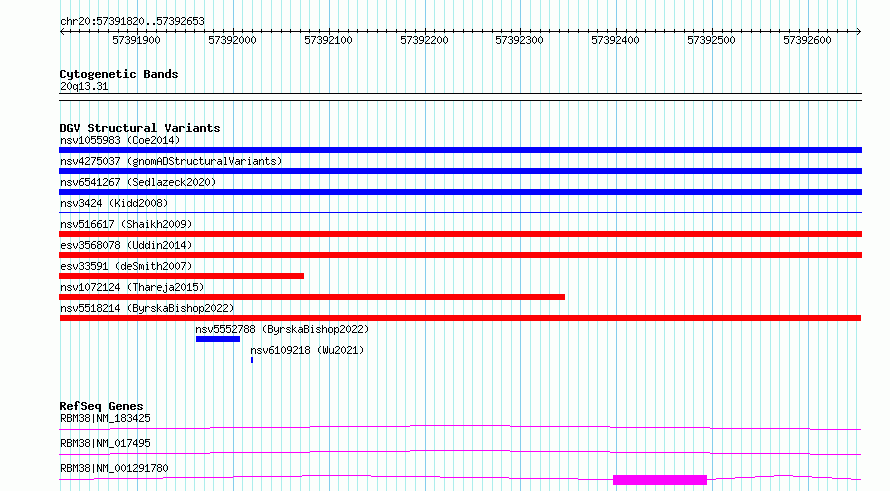Click the nsv1072124 (Thareja2015) label
The width and height of the screenshot is (890, 491).
point(132,287)
